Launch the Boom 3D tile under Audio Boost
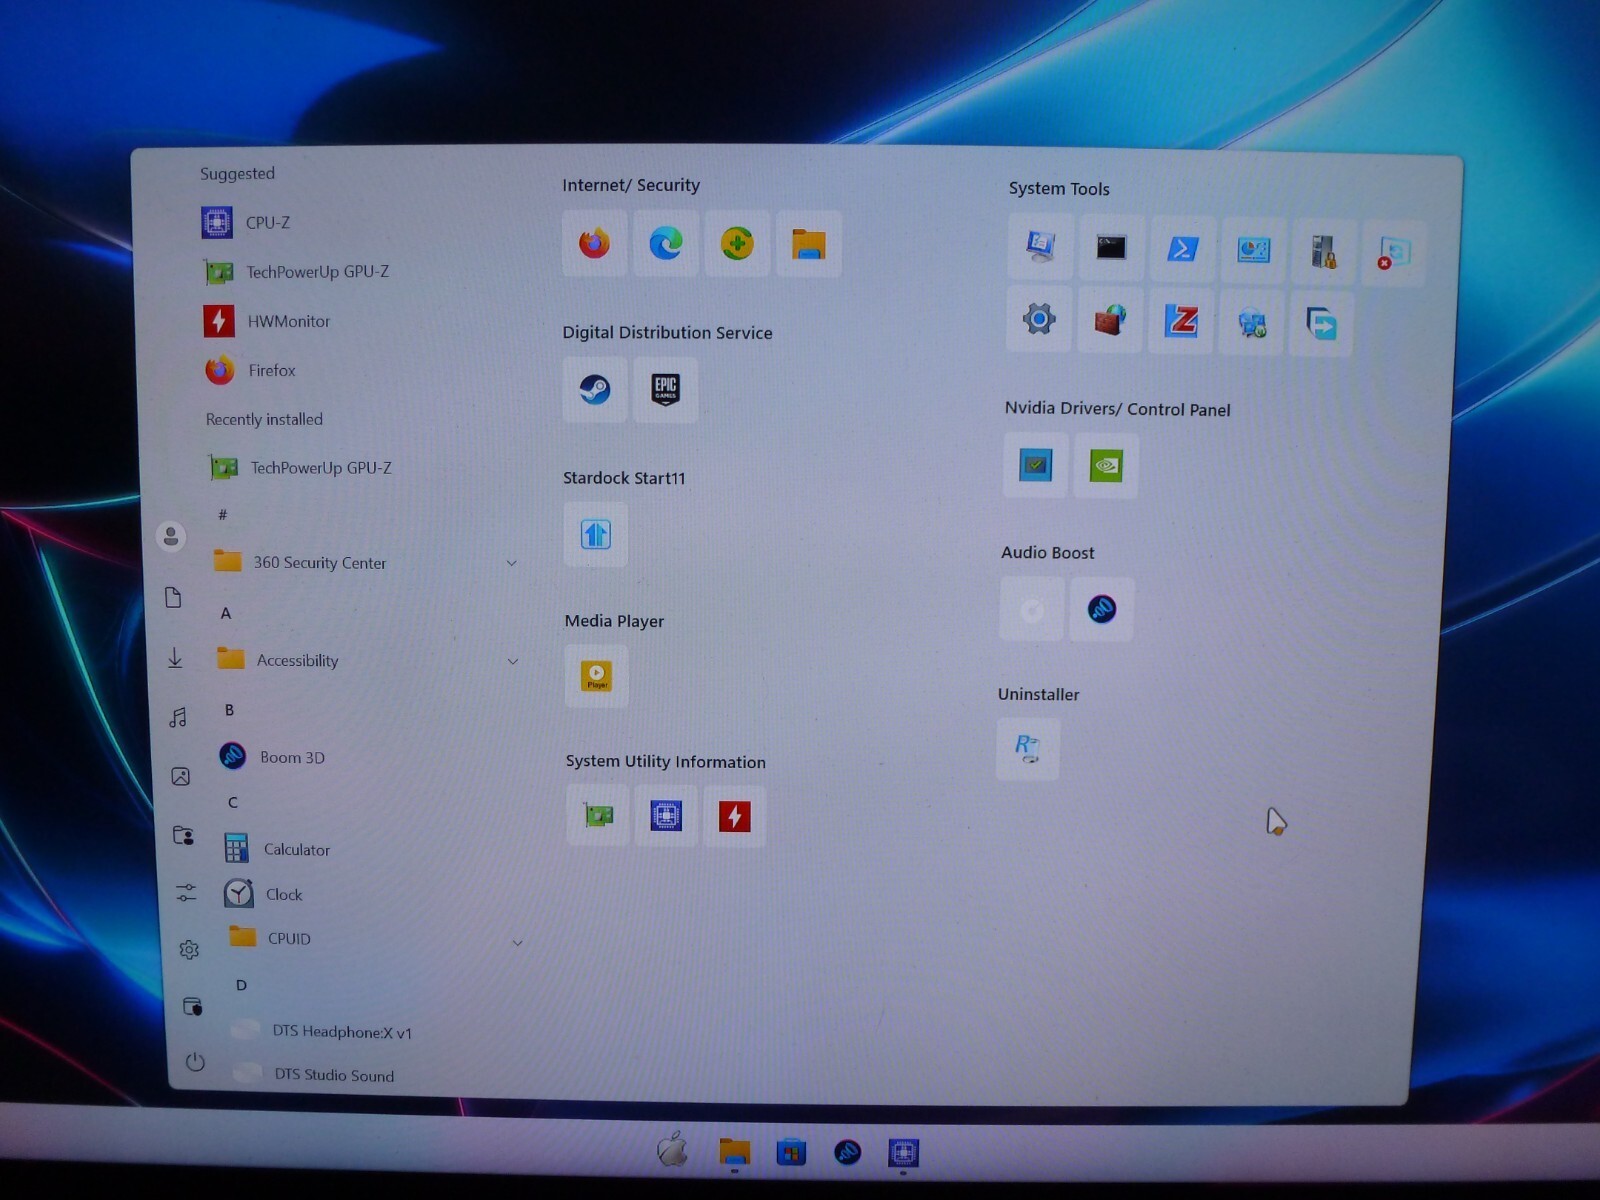Screen dimensions: 1600x1200 pos(1101,609)
